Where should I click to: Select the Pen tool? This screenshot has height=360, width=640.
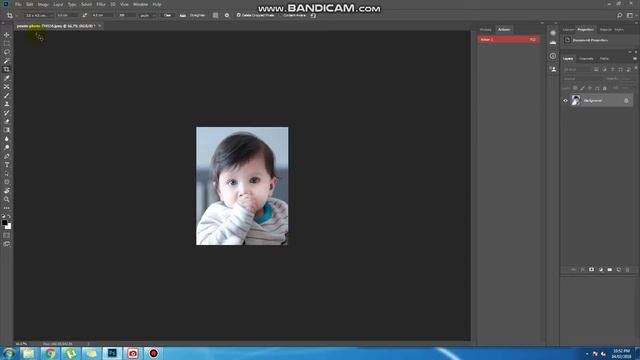[x=7, y=156]
